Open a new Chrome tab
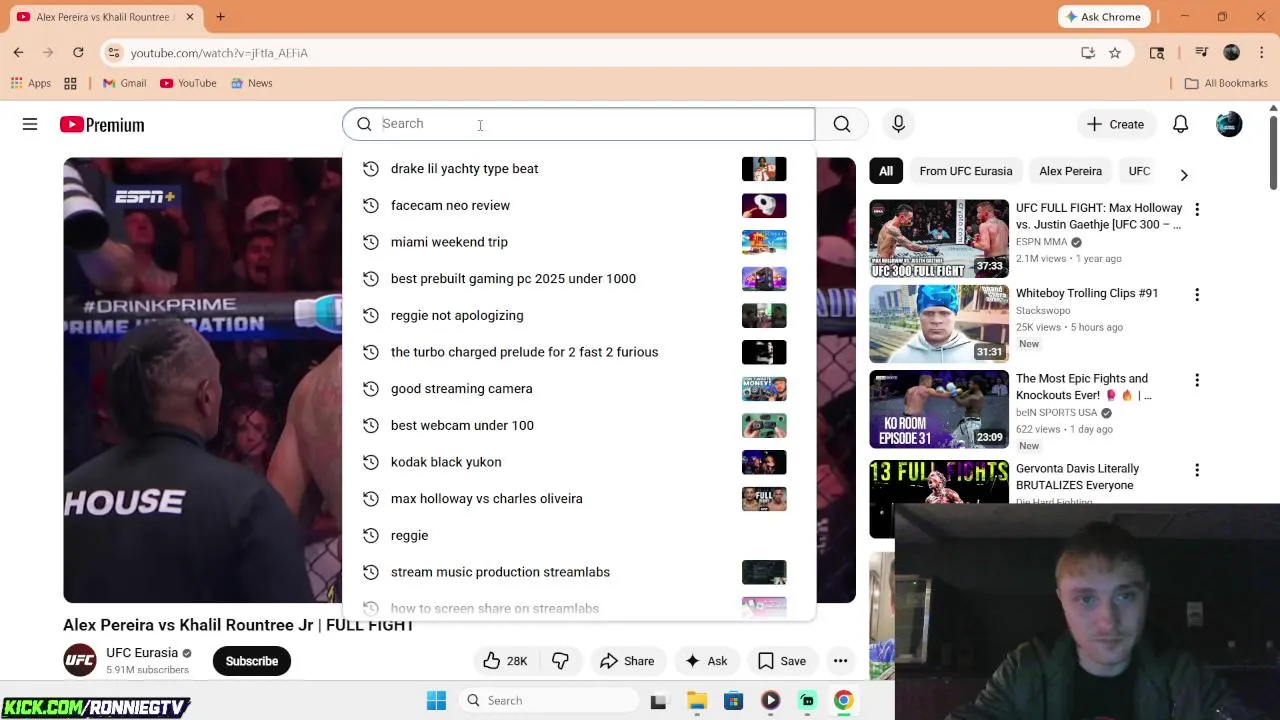The image size is (1280, 720). click(220, 17)
